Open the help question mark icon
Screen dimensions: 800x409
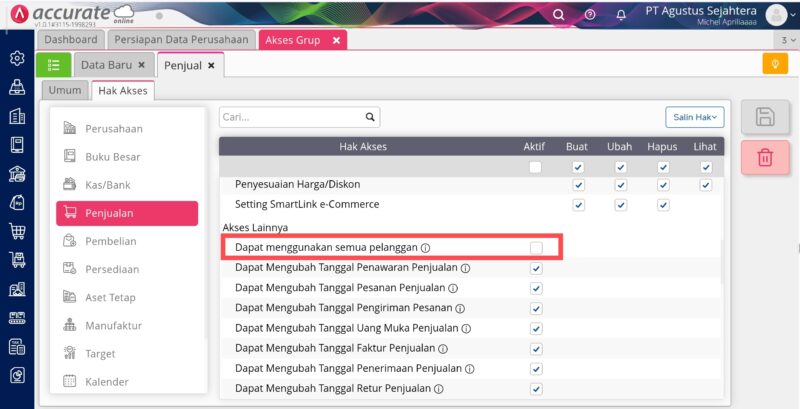tap(590, 15)
